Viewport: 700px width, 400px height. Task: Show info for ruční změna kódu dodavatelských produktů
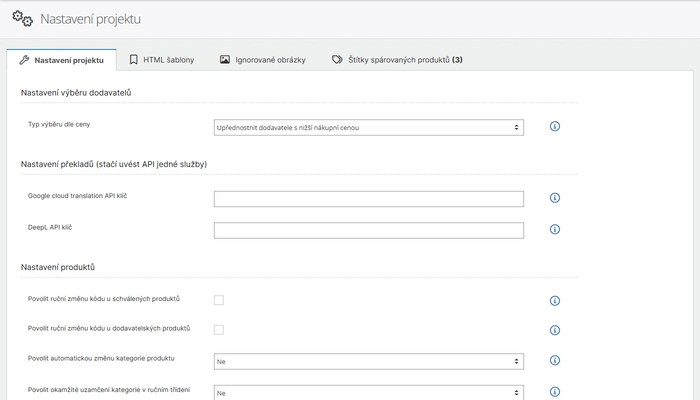pos(554,330)
